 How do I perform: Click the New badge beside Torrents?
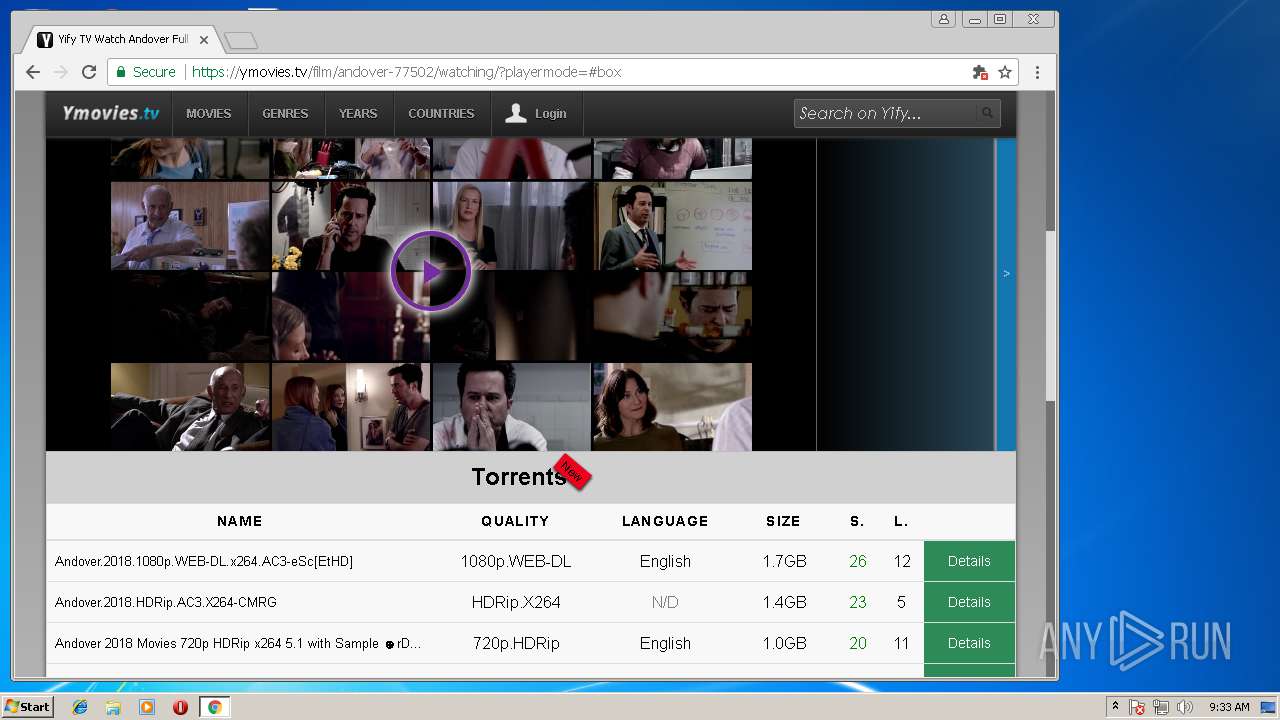pyautogui.click(x=572, y=471)
